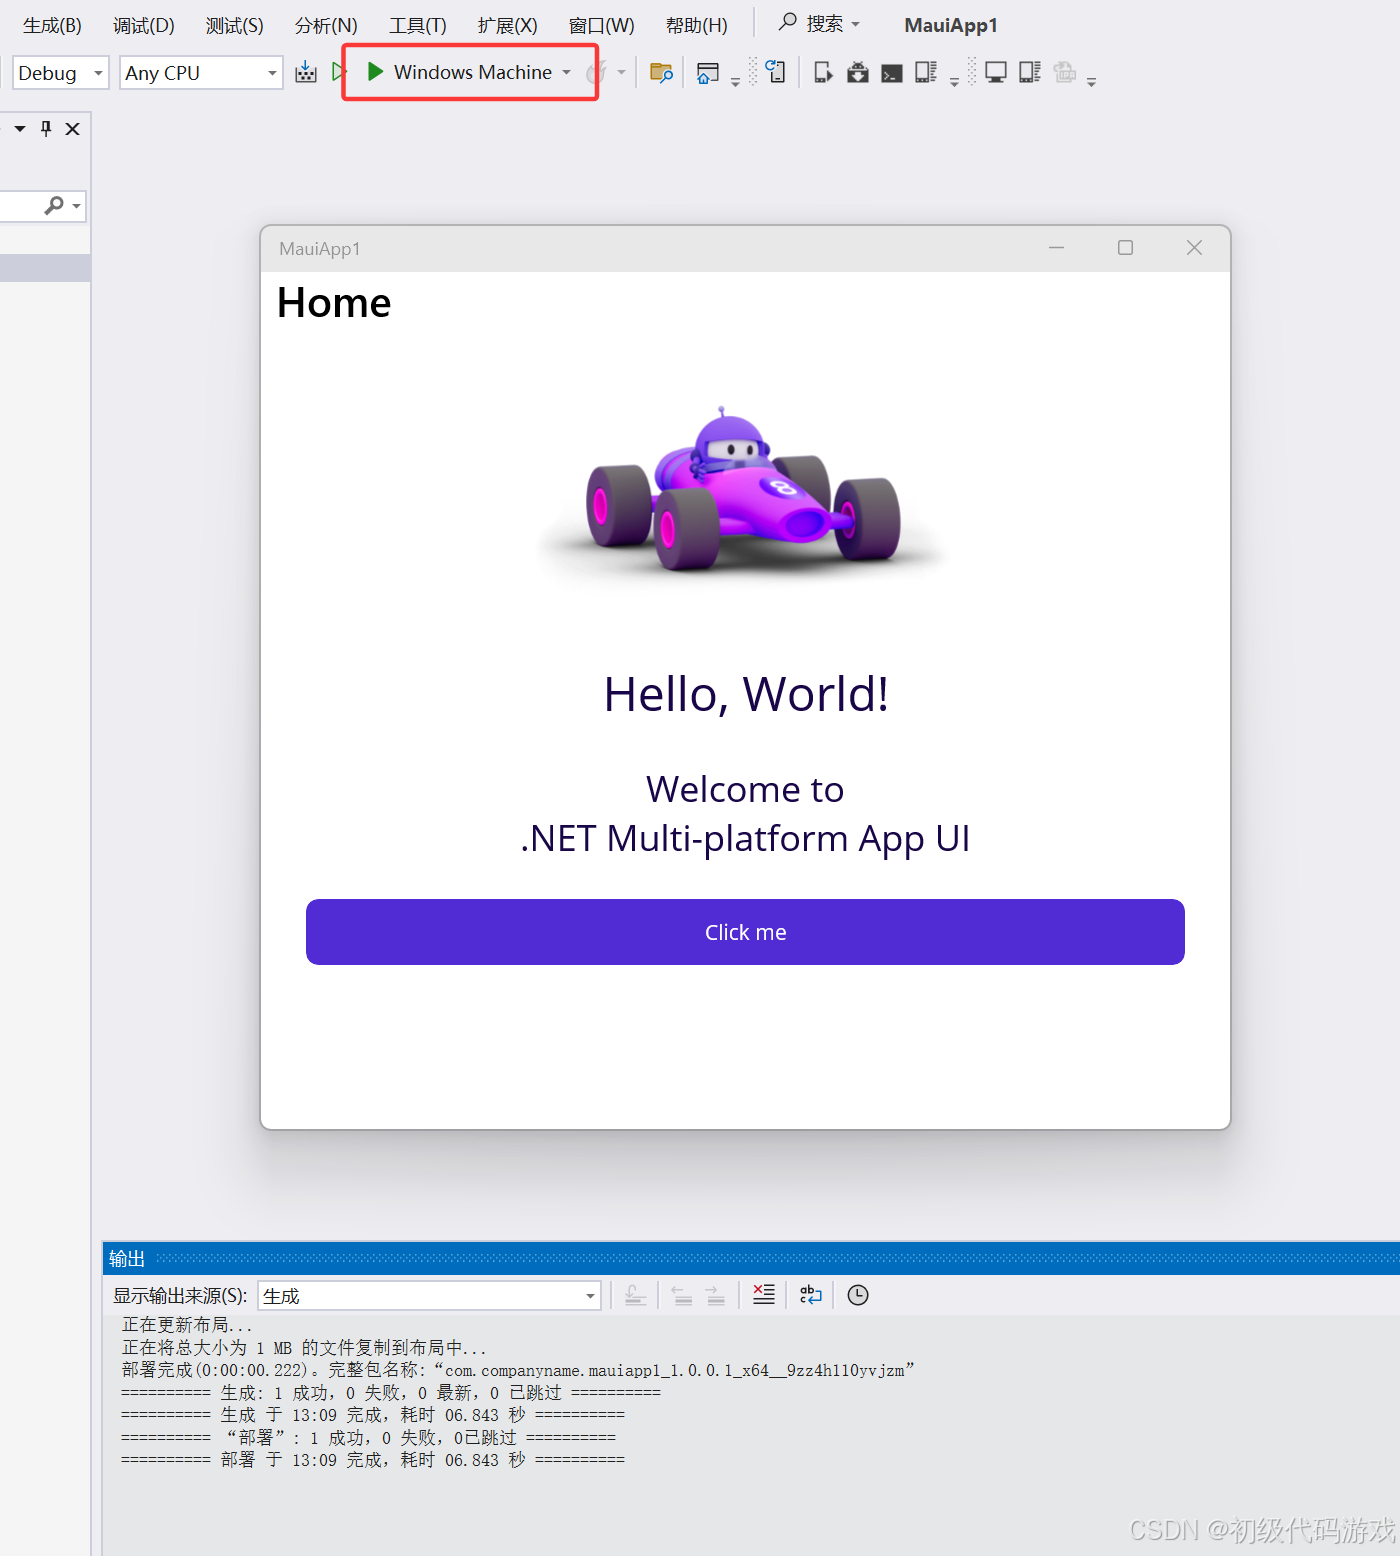Toggle word wrap in the output panel

[x=811, y=1295]
